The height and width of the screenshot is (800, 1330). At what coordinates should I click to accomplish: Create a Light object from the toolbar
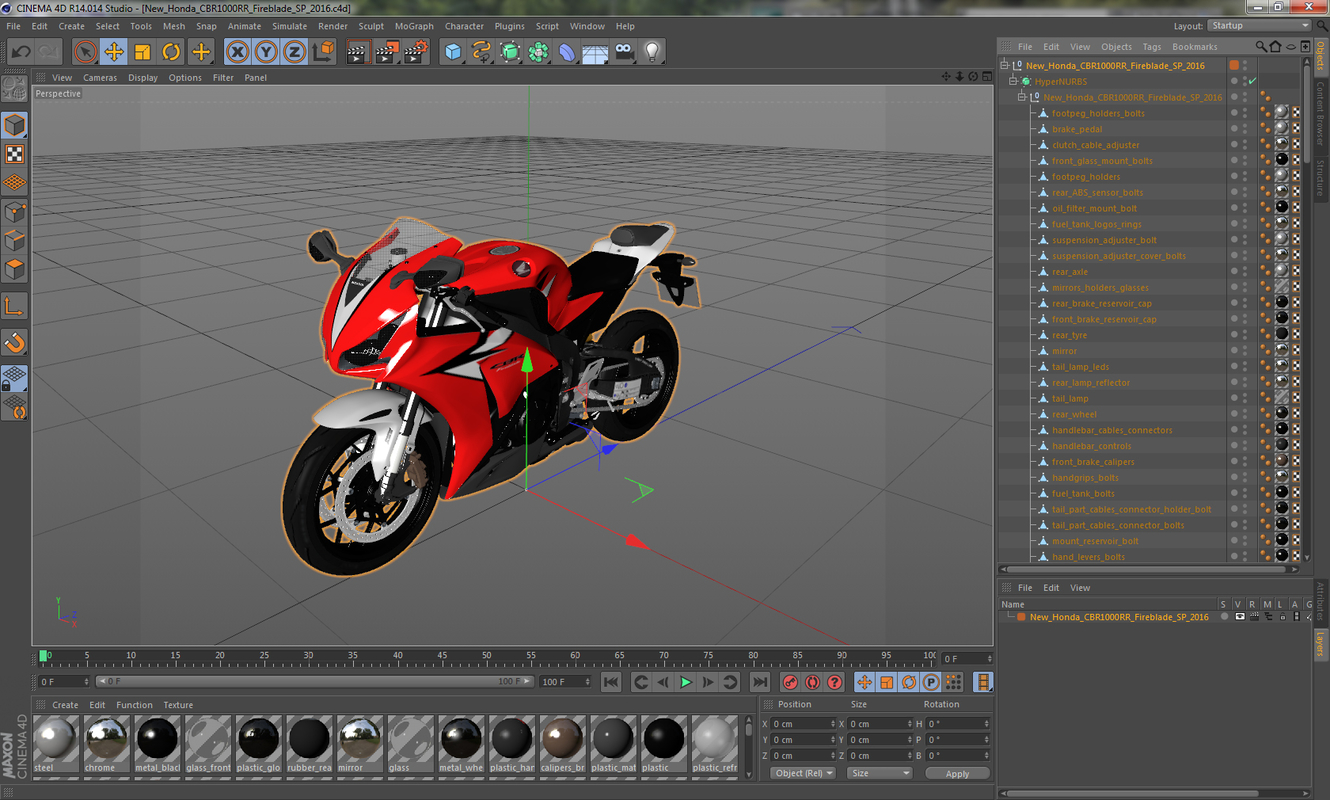tap(650, 51)
